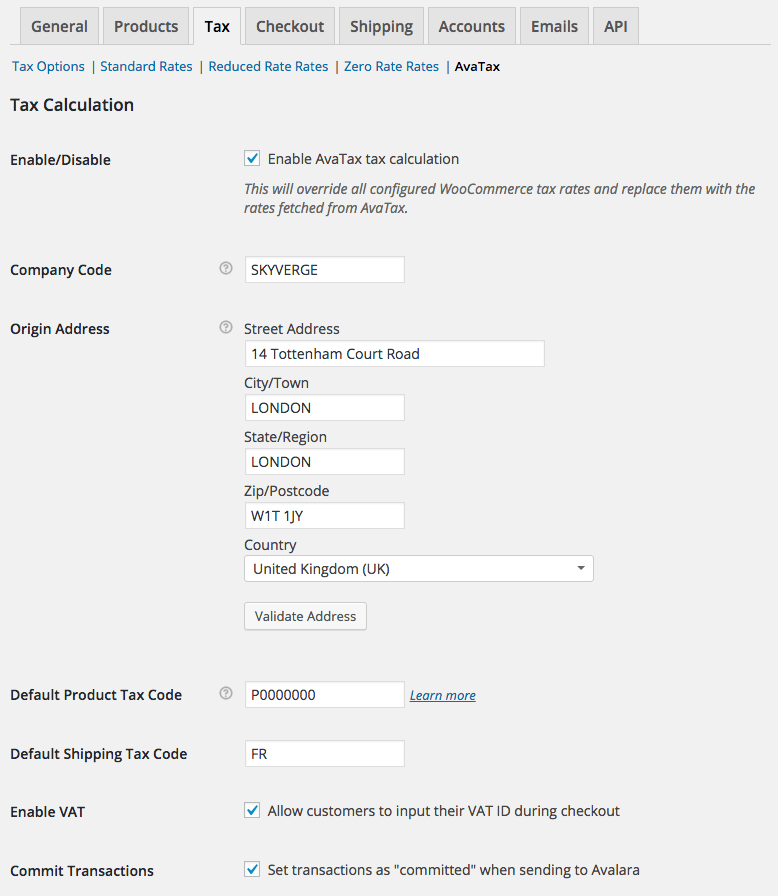Screen dimensions: 778x896
Task: Click the Company Code input field
Action: (x=324, y=270)
